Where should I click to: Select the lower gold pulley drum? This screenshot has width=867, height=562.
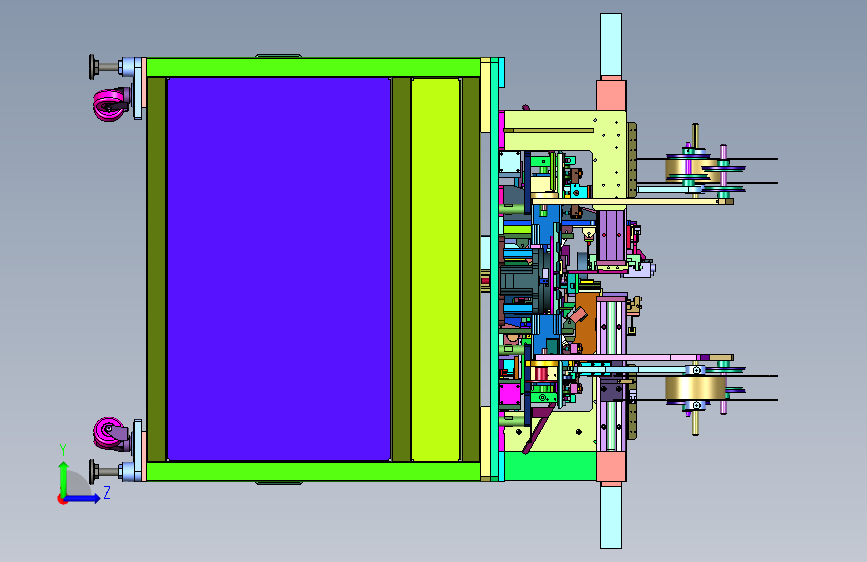(x=696, y=388)
